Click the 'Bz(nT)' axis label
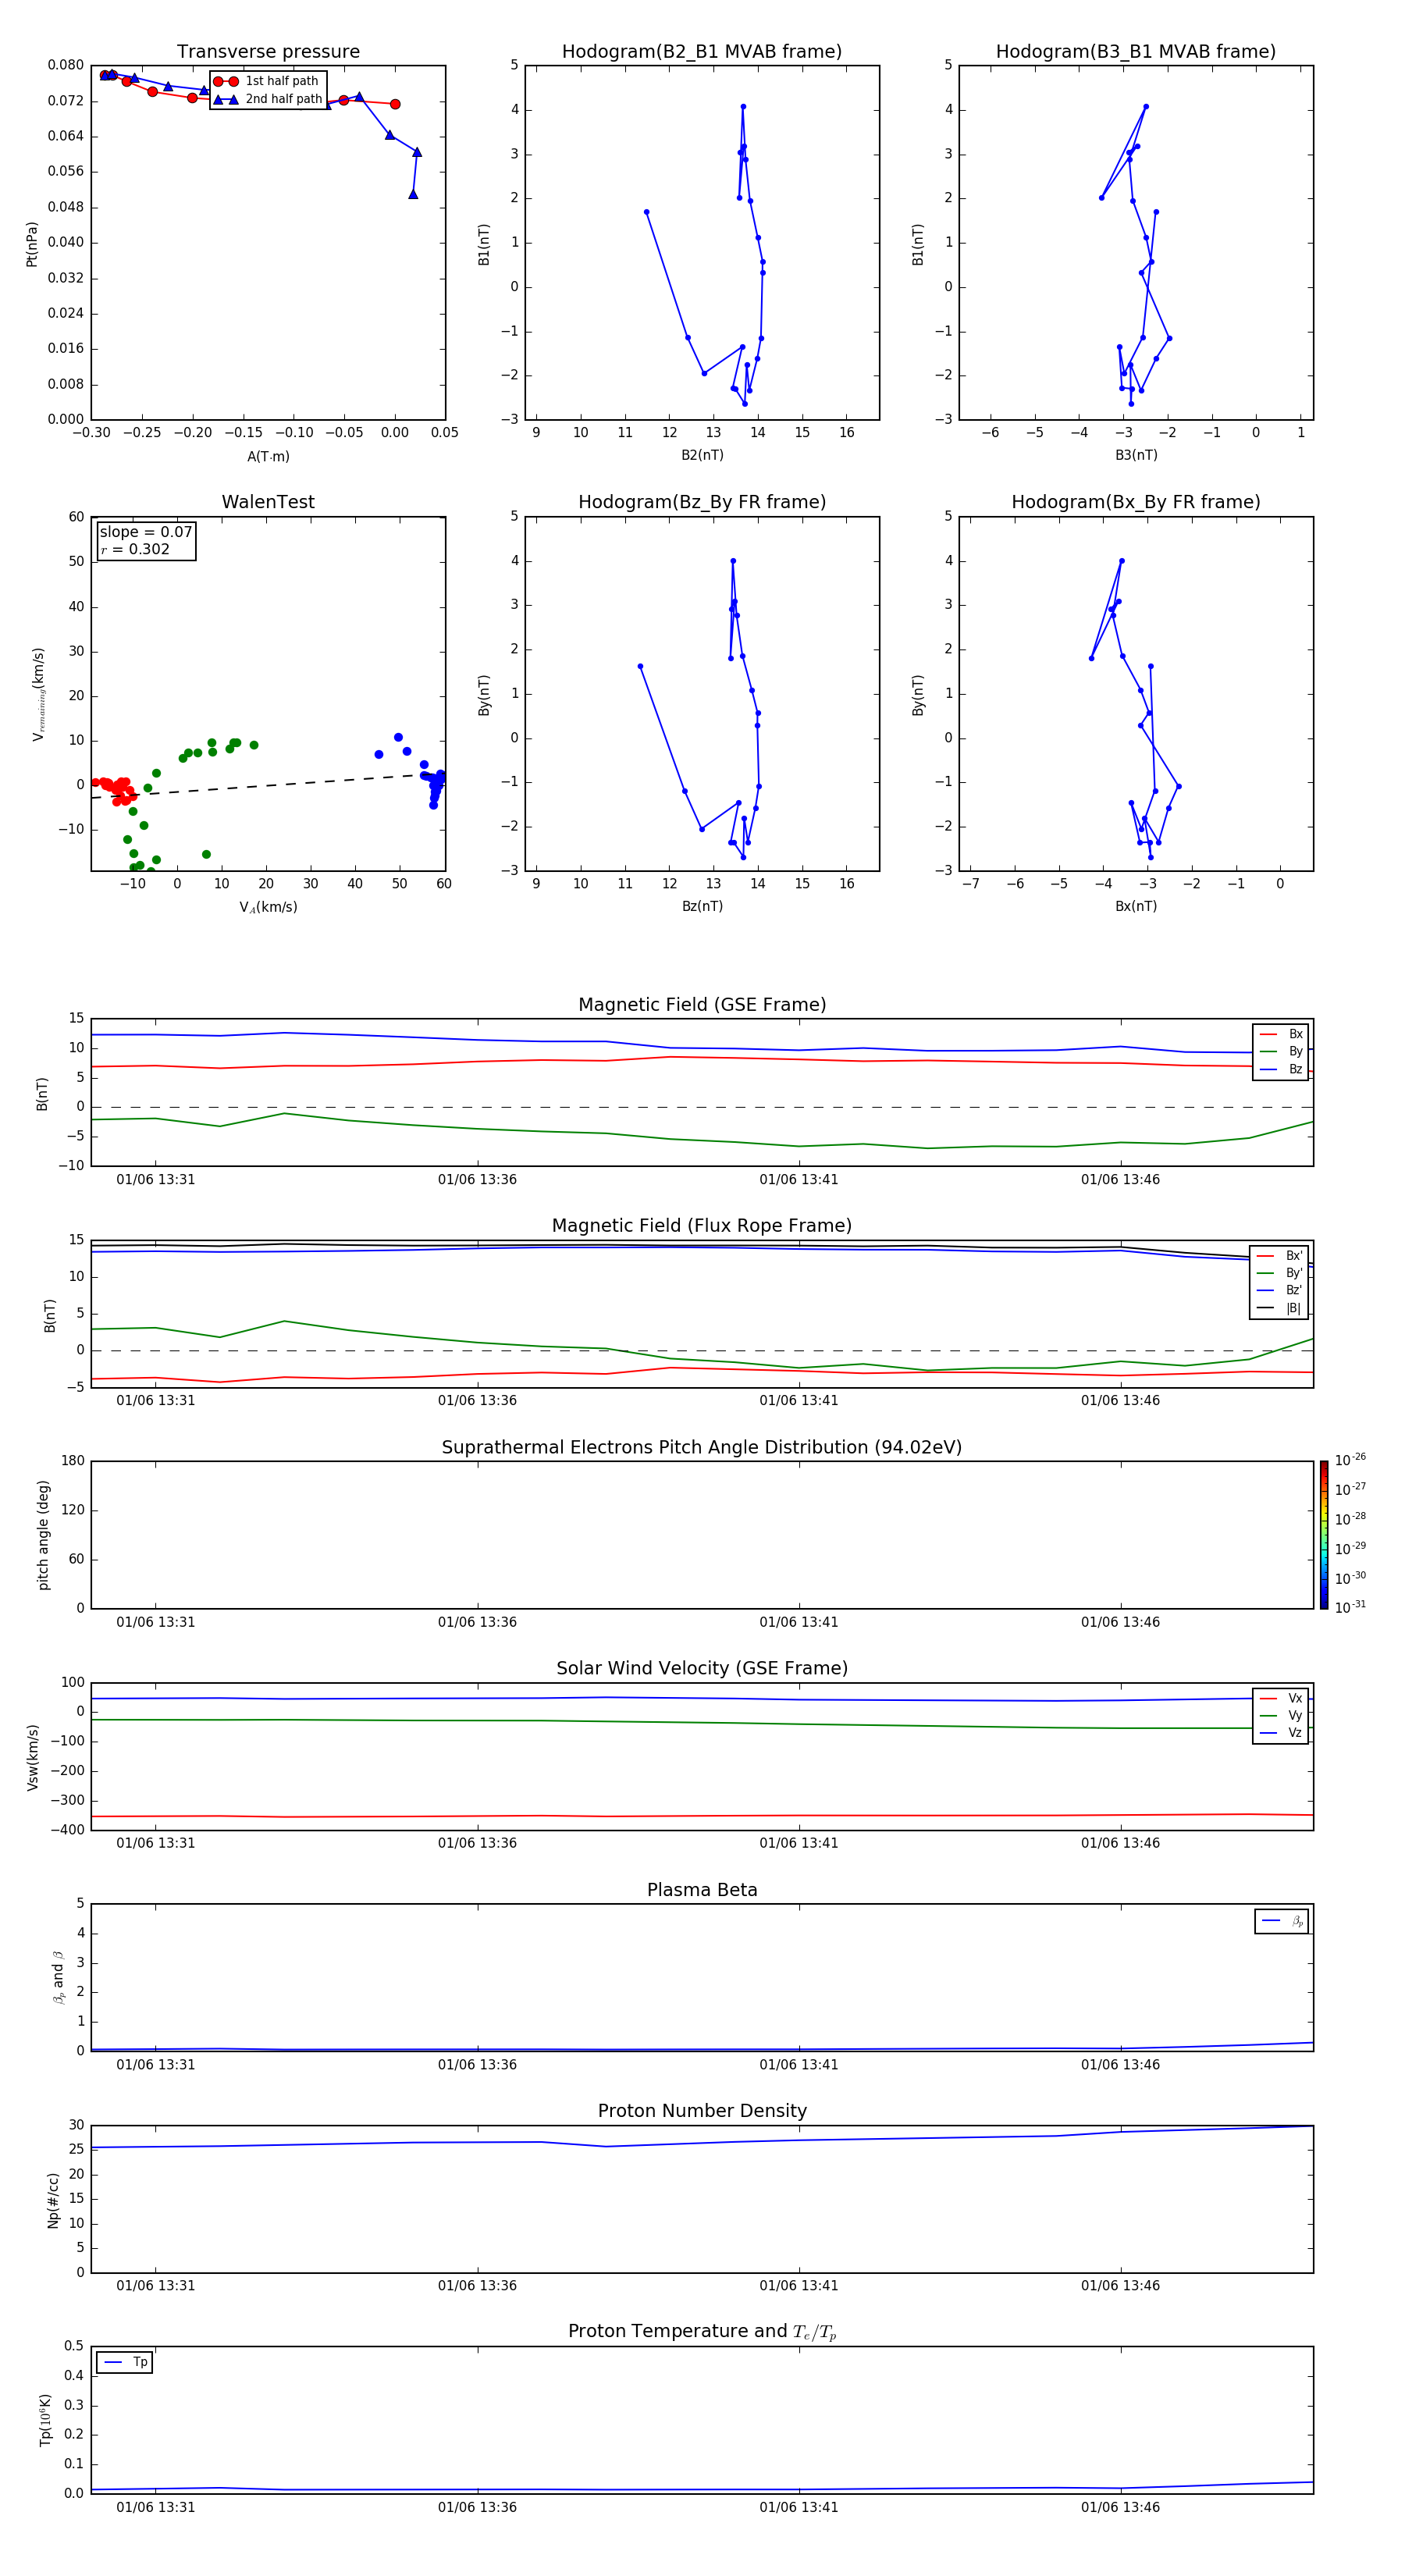This screenshot has width=1405, height=2576. pos(702,906)
